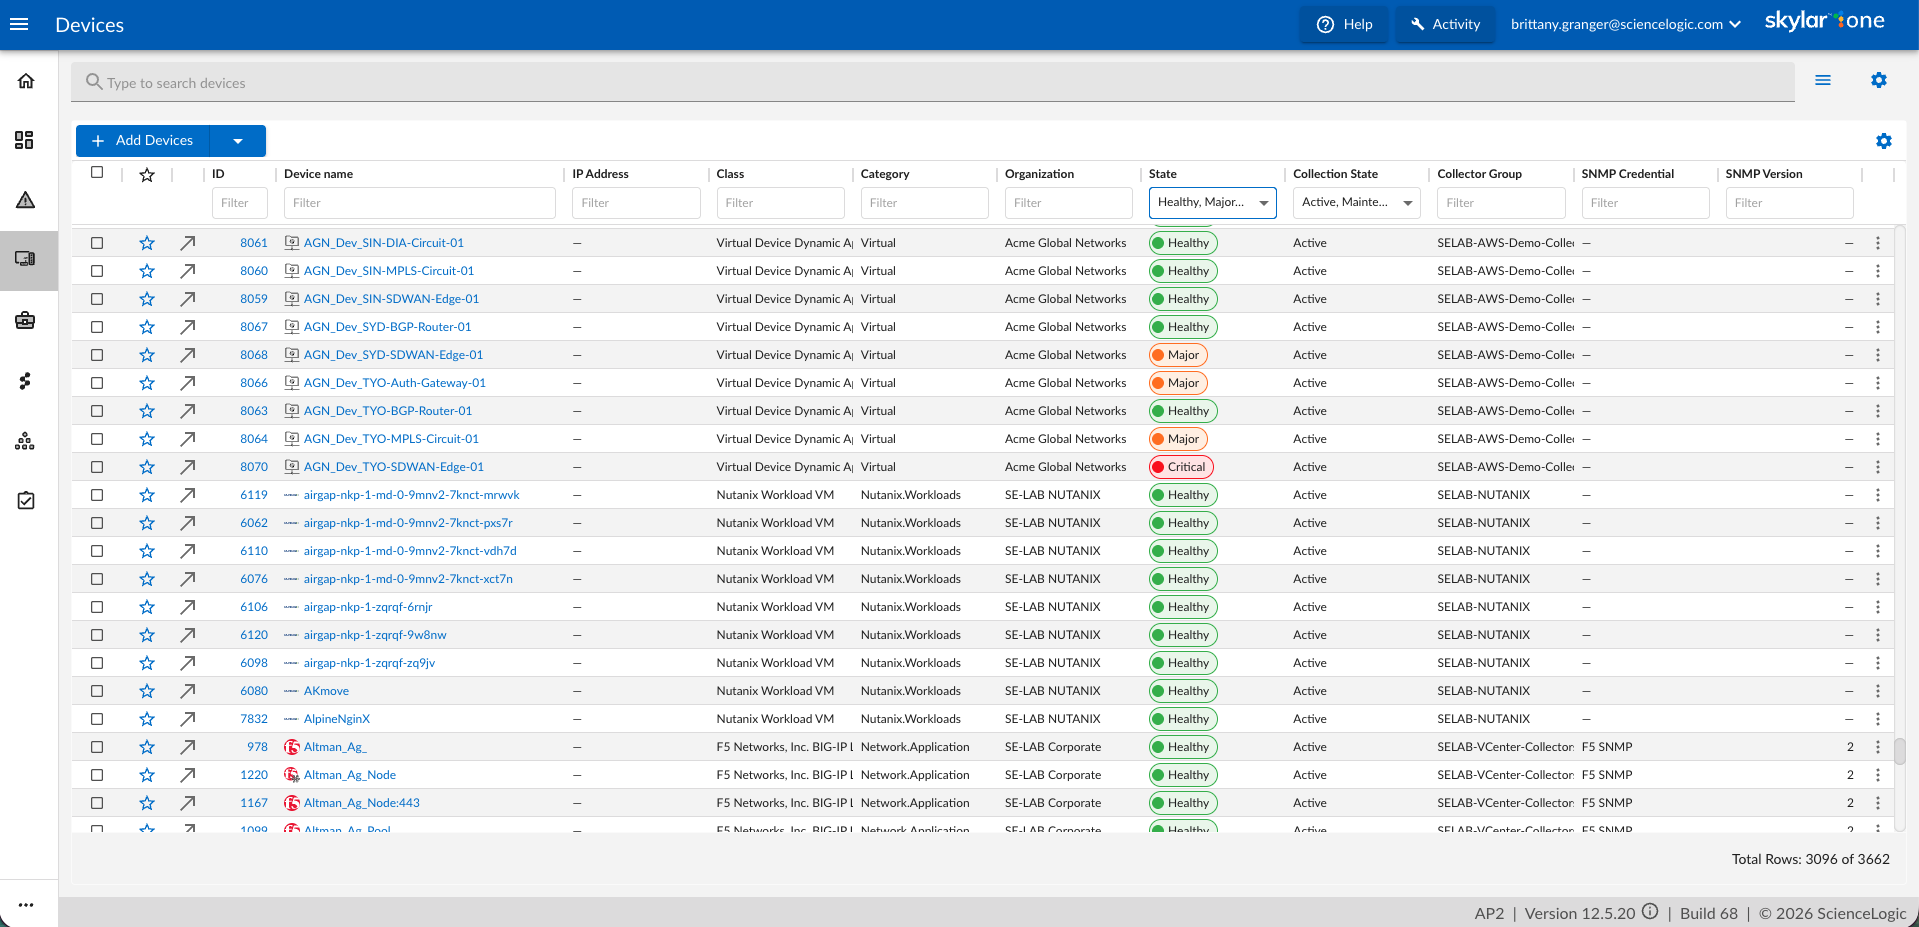Click the gear icon beside the search bar

(x=1879, y=80)
